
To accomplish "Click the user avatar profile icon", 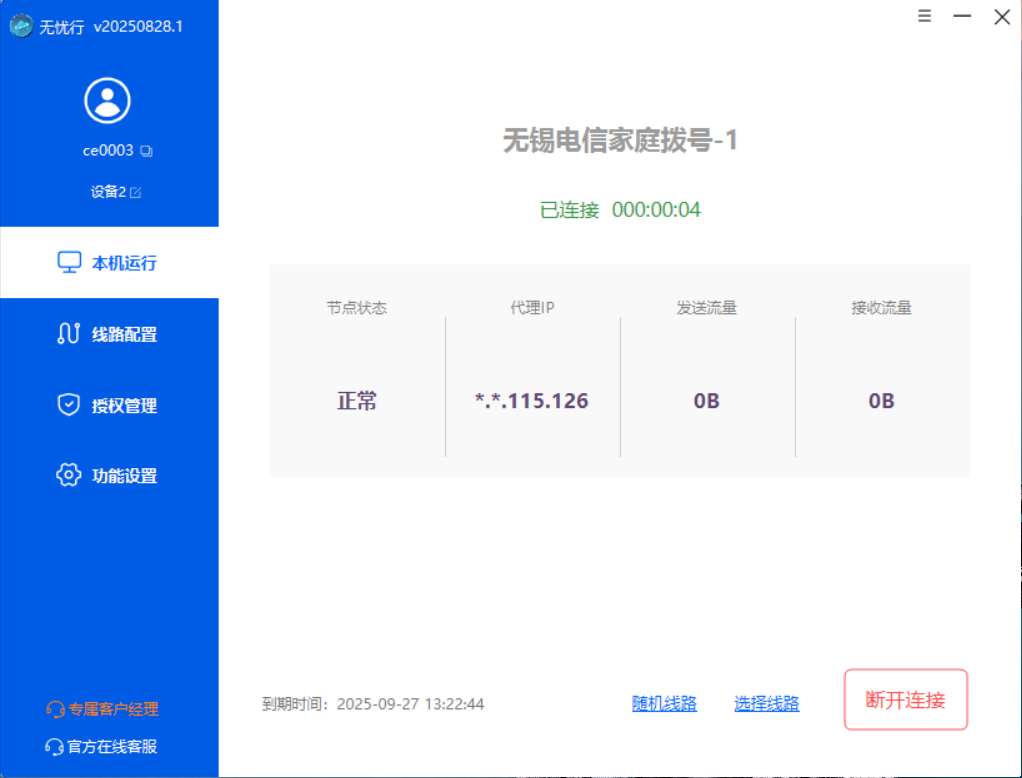I will 107,100.
